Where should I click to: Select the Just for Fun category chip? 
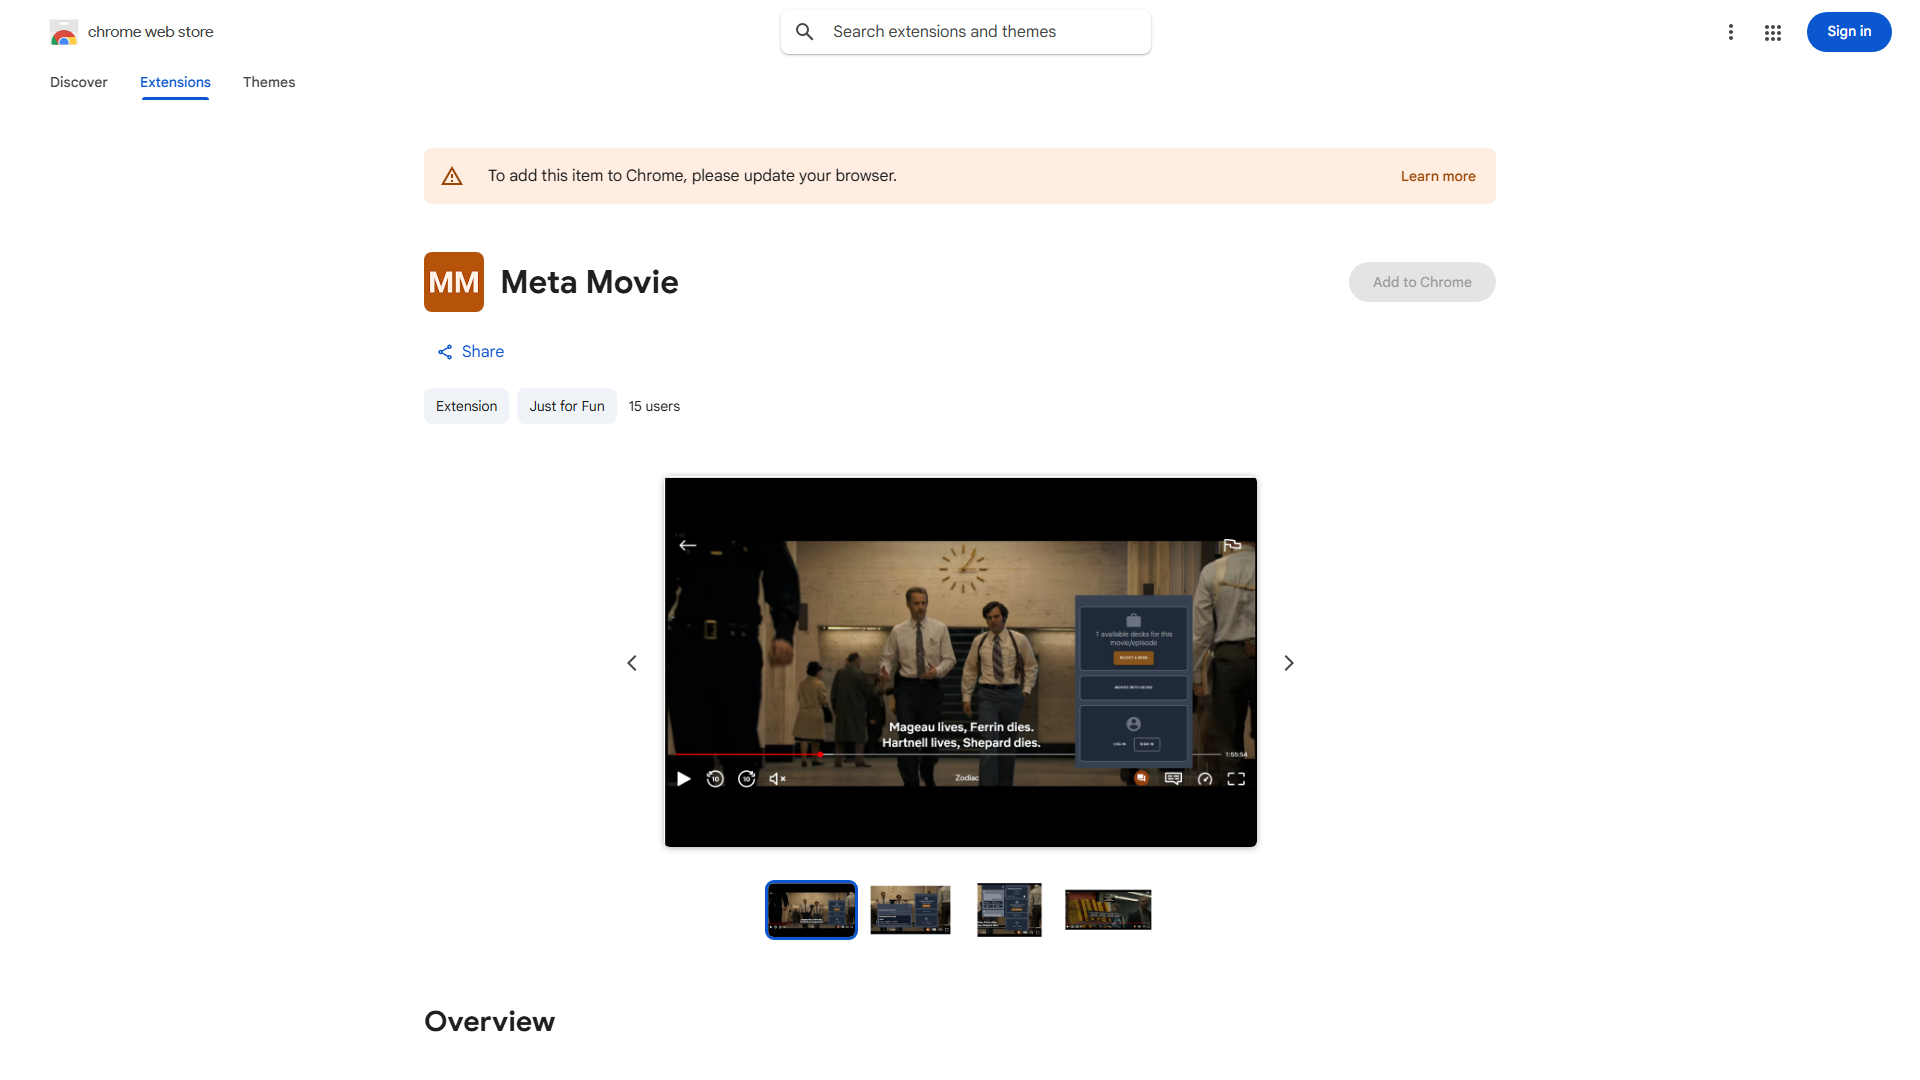[566, 405]
